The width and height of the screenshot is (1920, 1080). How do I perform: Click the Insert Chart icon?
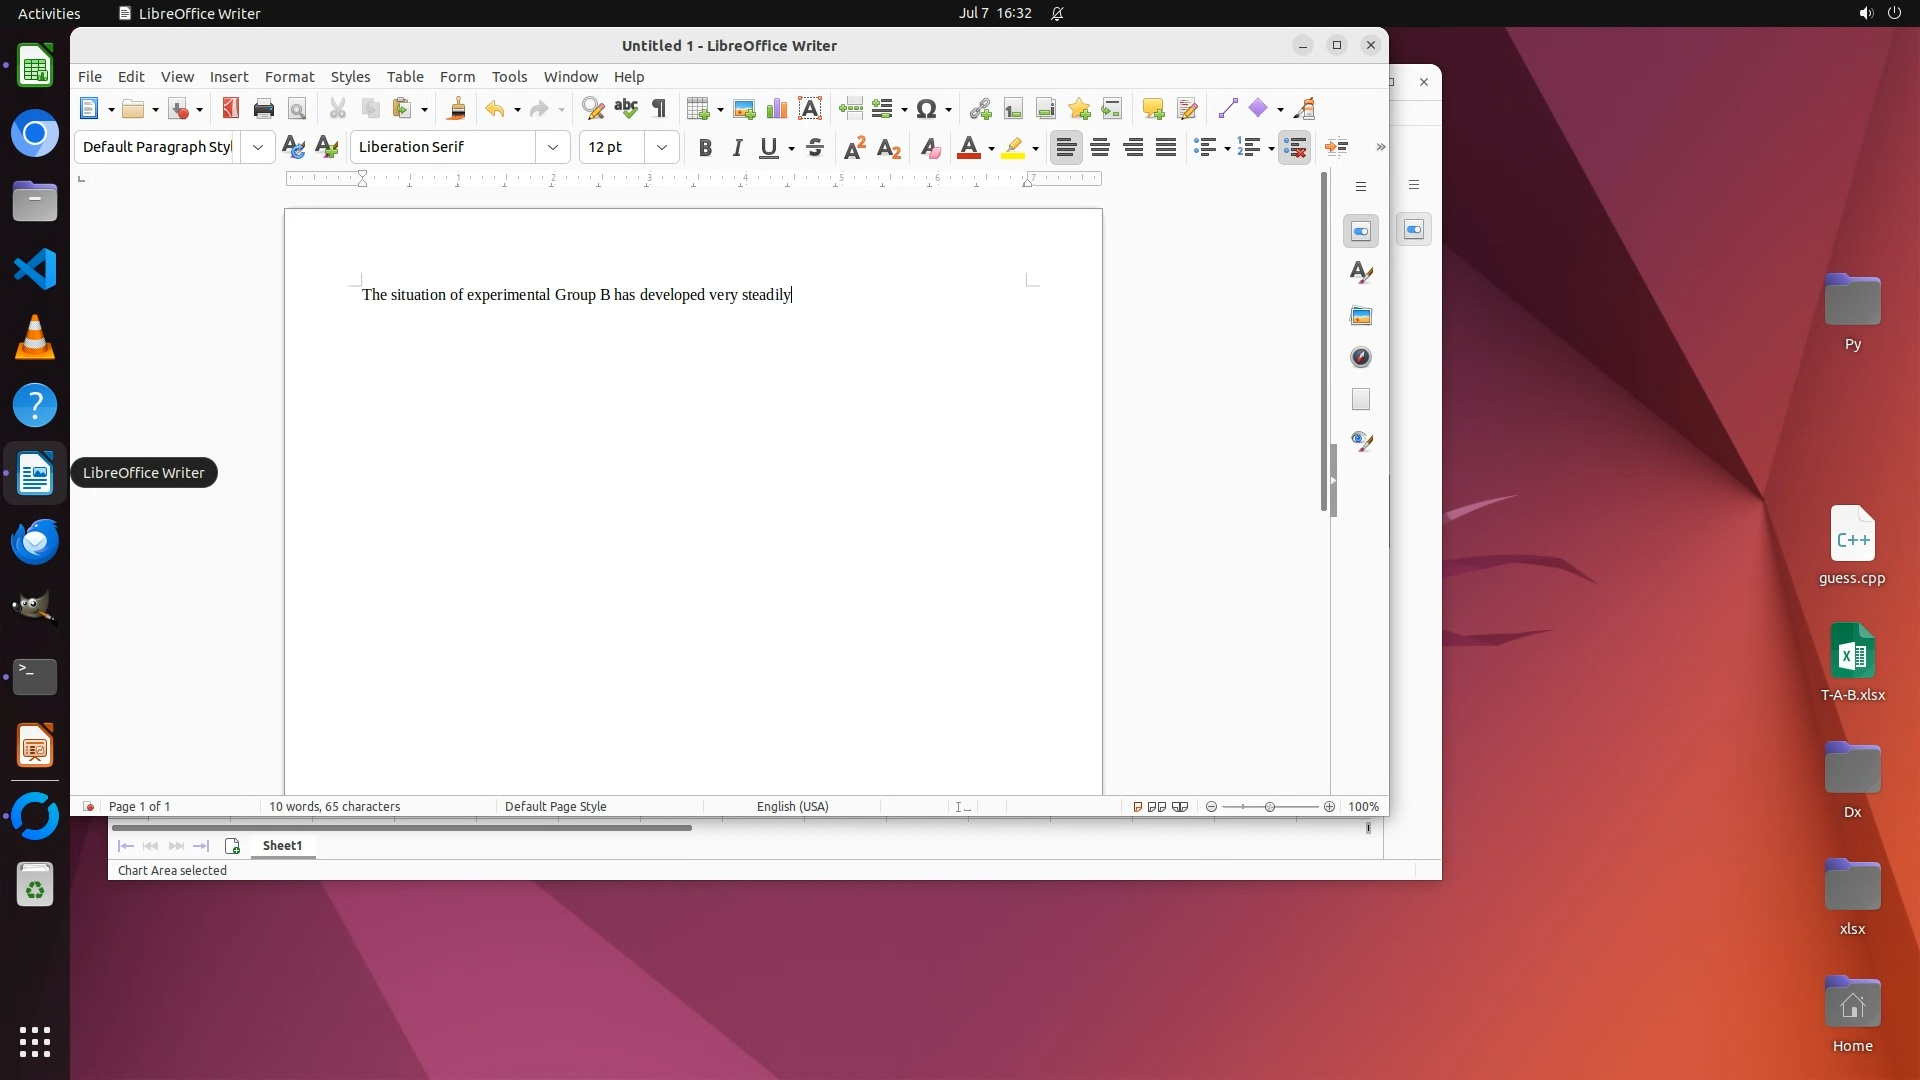coord(777,109)
